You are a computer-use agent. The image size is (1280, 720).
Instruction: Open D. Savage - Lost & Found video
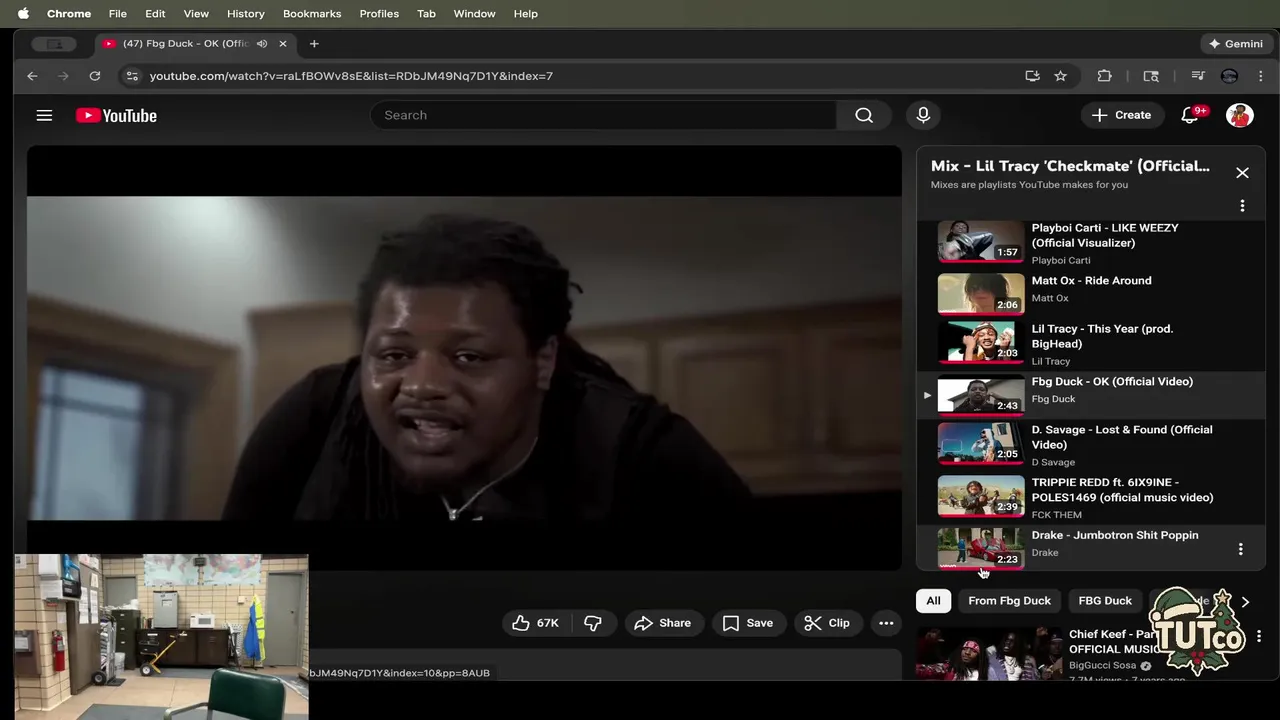(x=1090, y=444)
